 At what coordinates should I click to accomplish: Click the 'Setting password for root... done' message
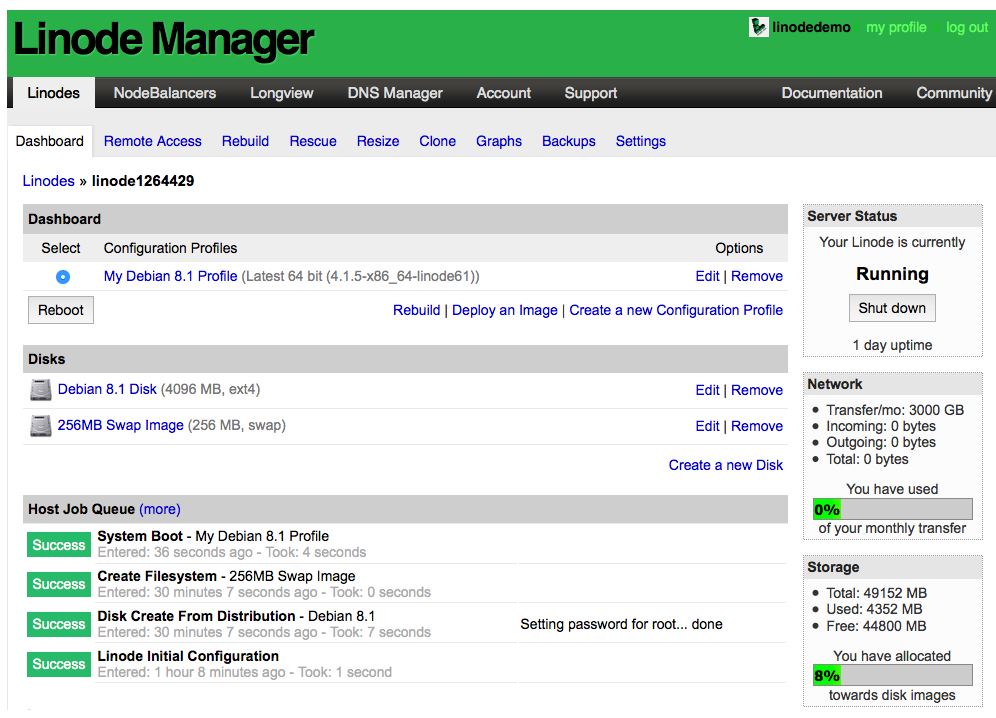tap(621, 624)
